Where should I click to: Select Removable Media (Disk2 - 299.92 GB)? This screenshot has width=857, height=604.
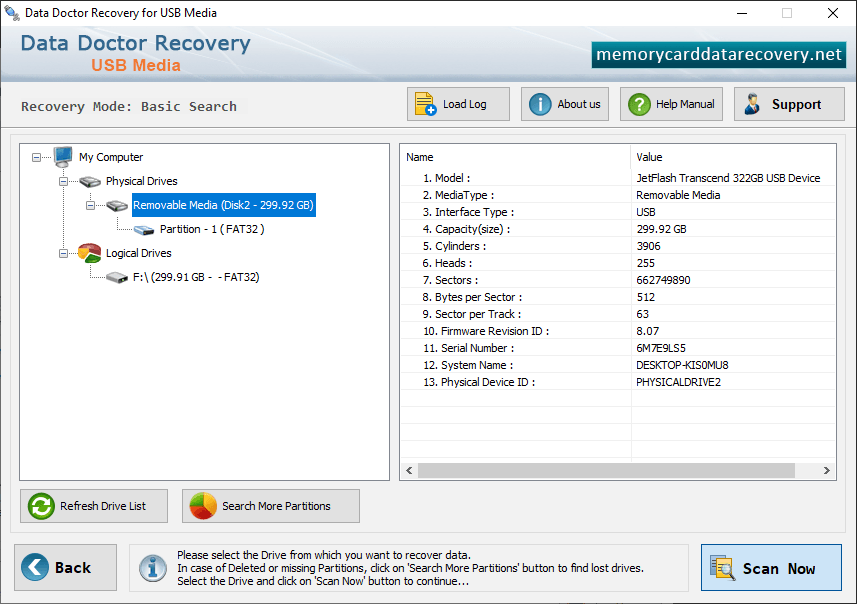click(224, 205)
